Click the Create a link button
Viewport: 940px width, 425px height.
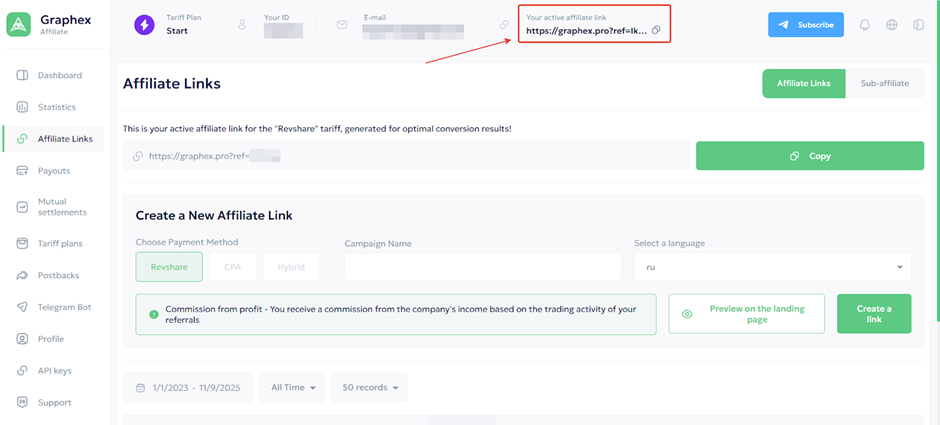pos(873,313)
